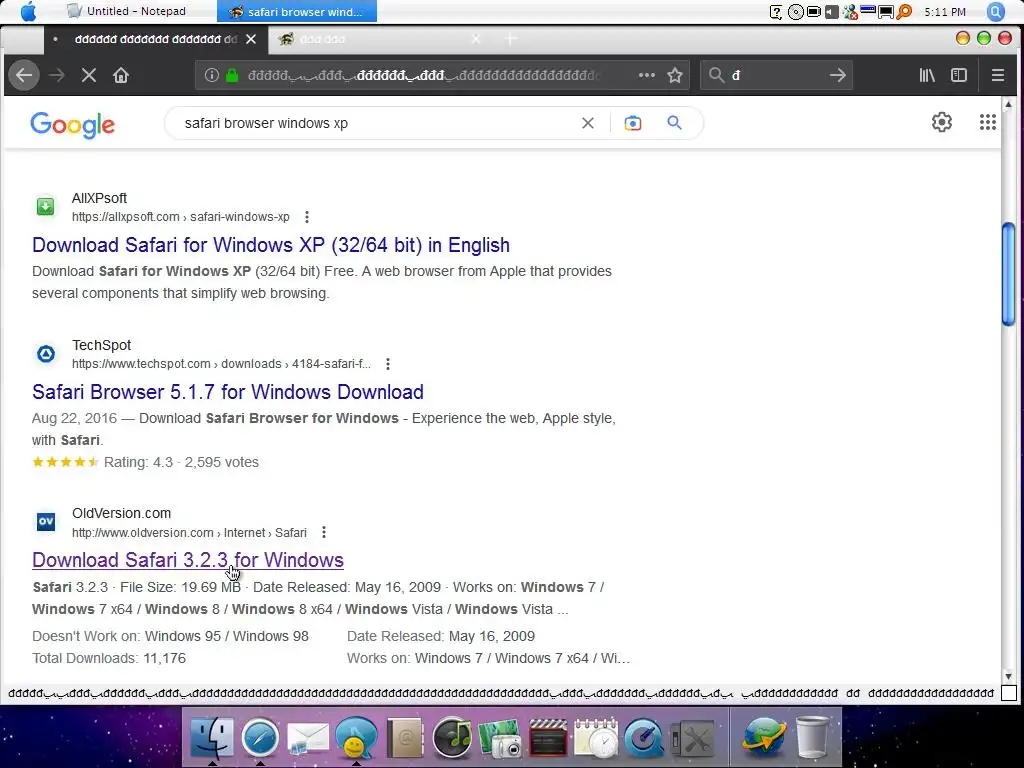Open the Library bookshelf icon
This screenshot has height=768, width=1024.
coord(927,75)
